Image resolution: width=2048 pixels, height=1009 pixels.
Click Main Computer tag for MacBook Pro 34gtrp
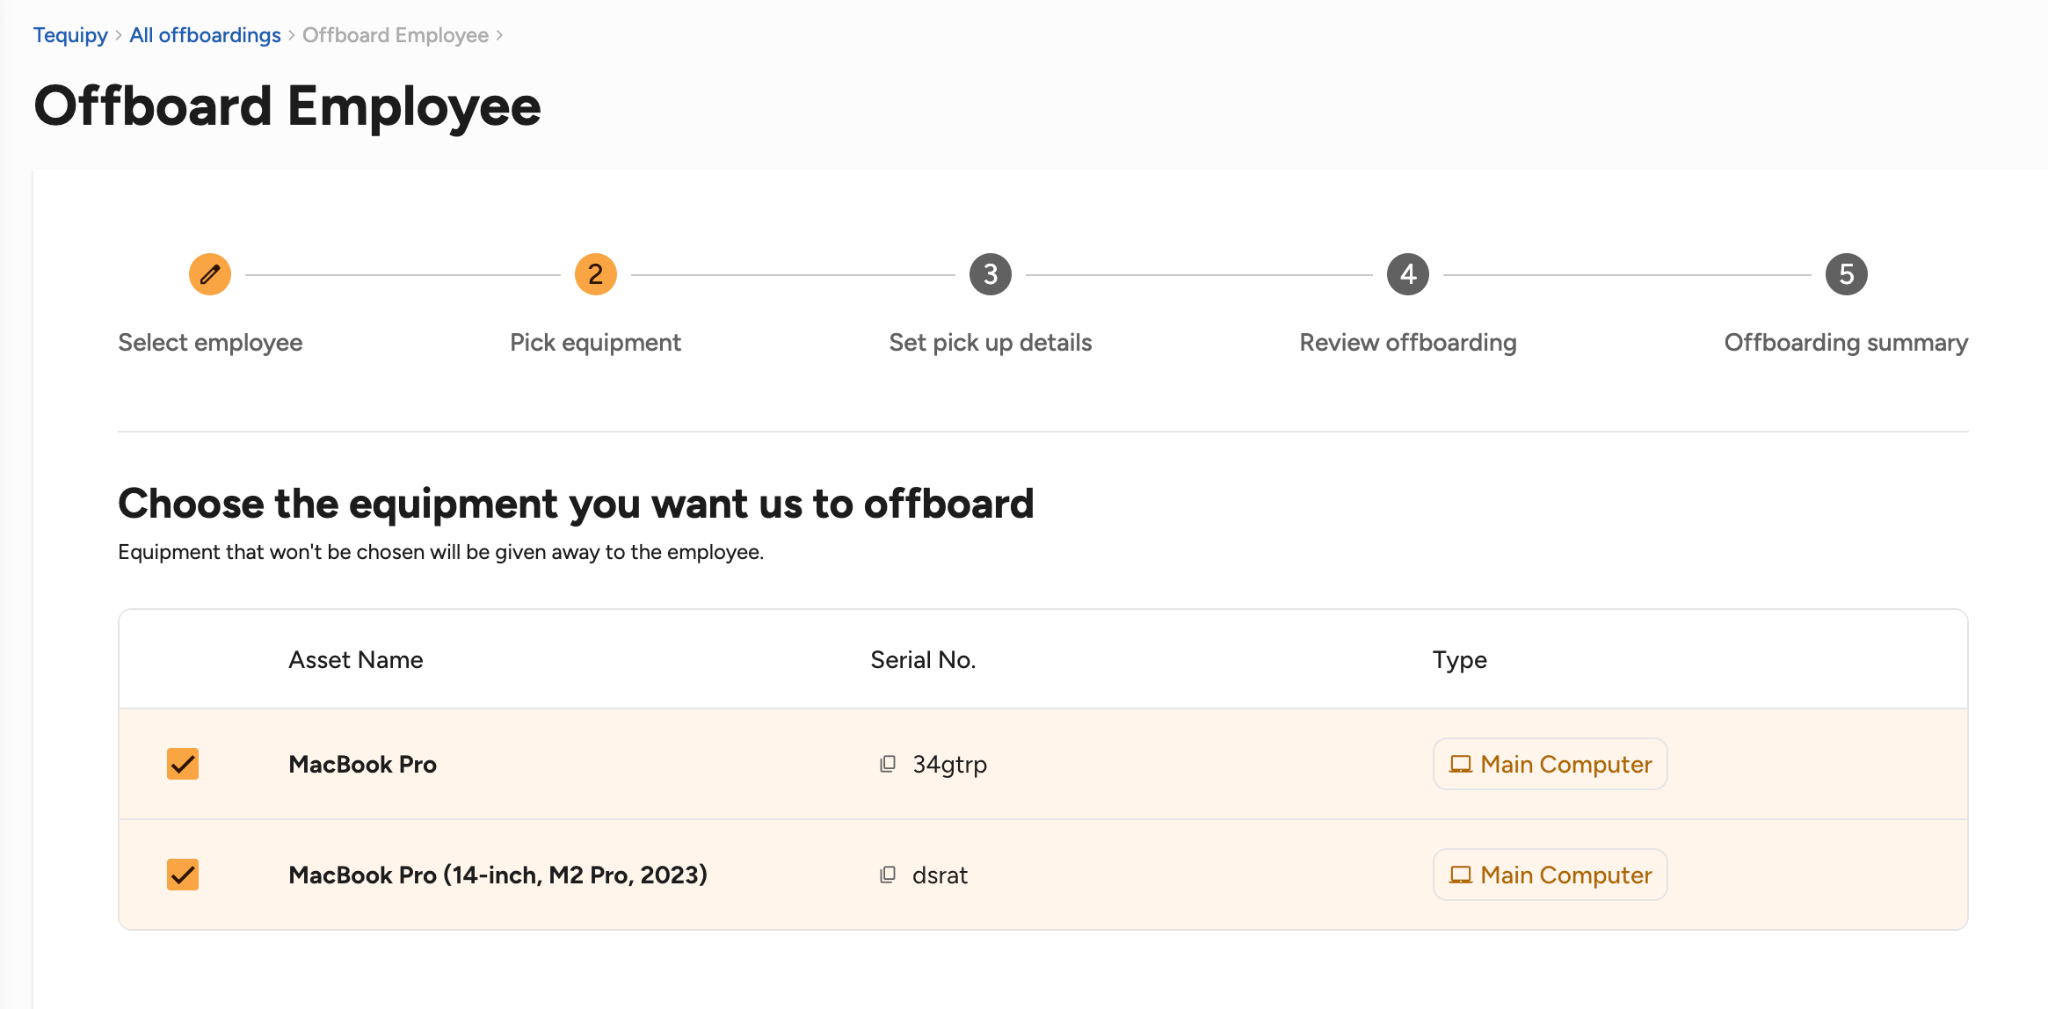pyautogui.click(x=1550, y=764)
